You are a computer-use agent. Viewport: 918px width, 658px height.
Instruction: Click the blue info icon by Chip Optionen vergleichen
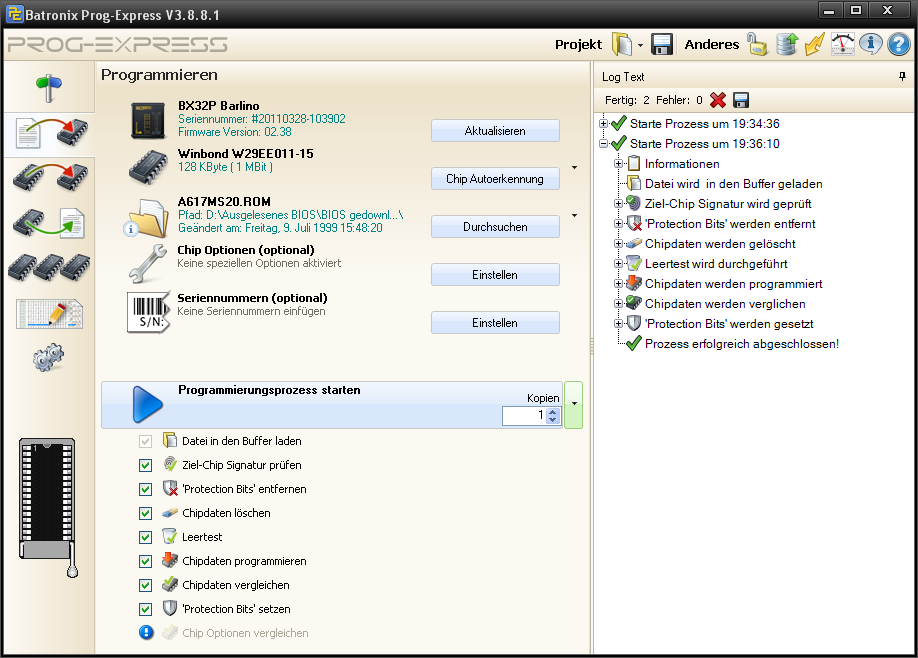coord(146,633)
